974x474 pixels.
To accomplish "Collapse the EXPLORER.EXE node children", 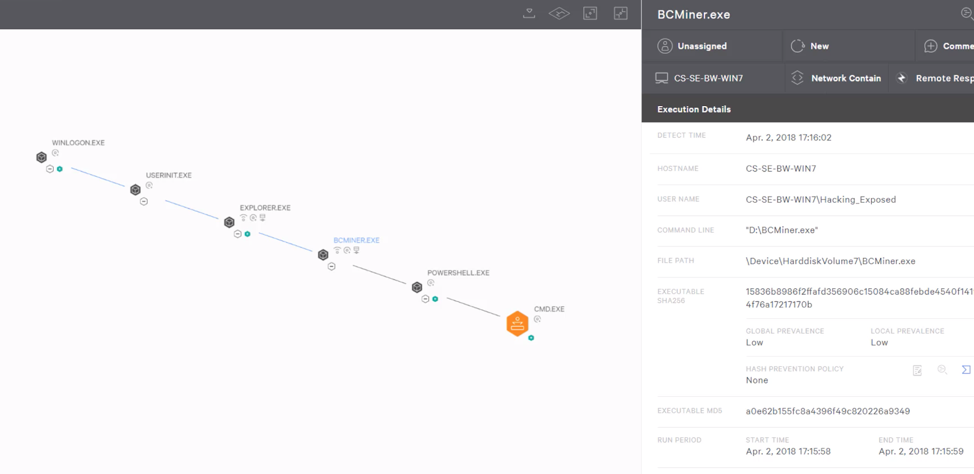I will tap(238, 234).
